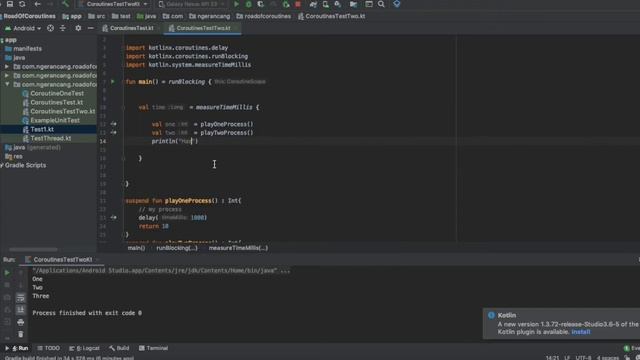Click the Run panel's grey stop square
This screenshot has width=640, height=360.
pyautogui.click(x=7, y=285)
